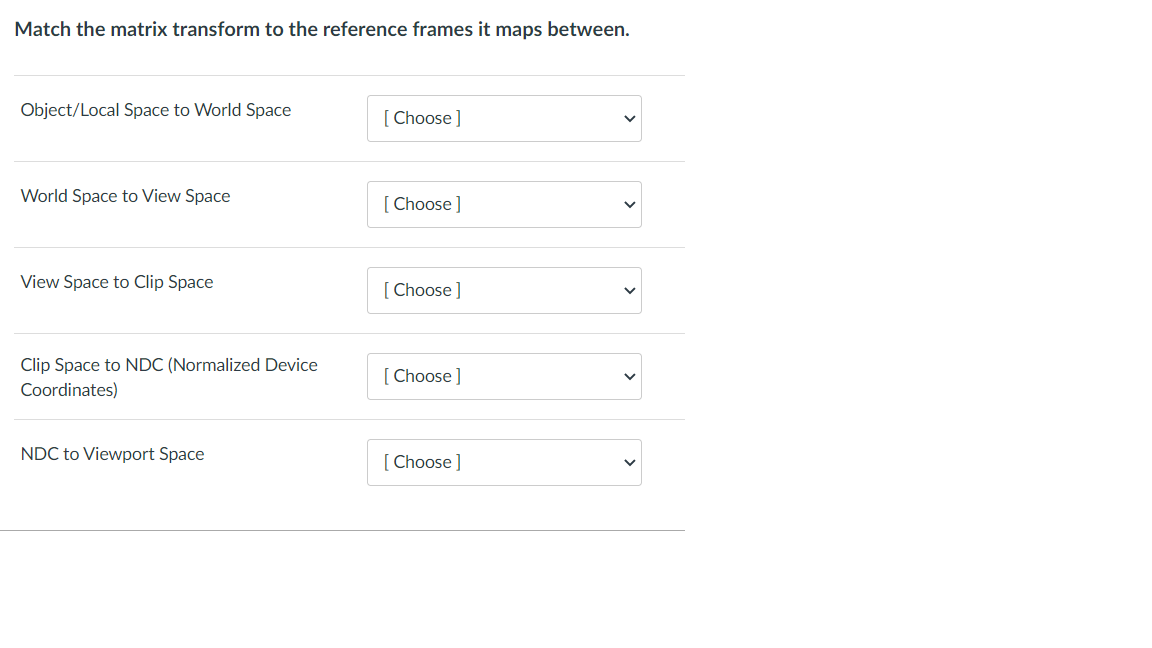Open the dropdown for NDC to Viewport Space
Viewport: 1152px width, 648px height.
point(504,462)
